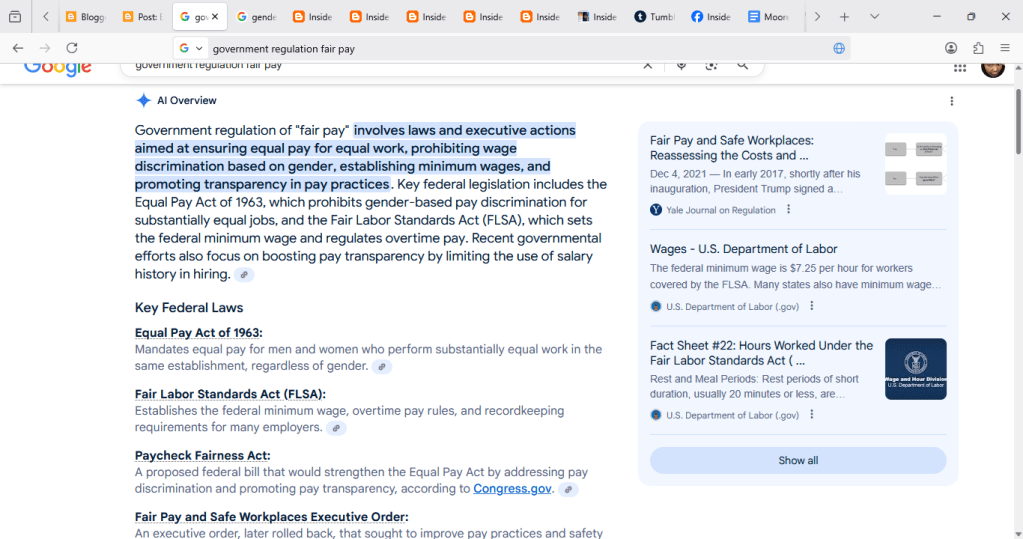
Task: Open the Google apps grid
Action: 960,68
